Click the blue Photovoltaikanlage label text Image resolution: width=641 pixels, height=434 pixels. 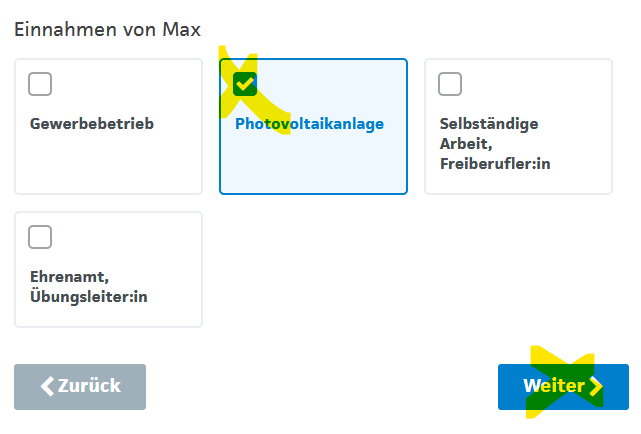coord(309,124)
